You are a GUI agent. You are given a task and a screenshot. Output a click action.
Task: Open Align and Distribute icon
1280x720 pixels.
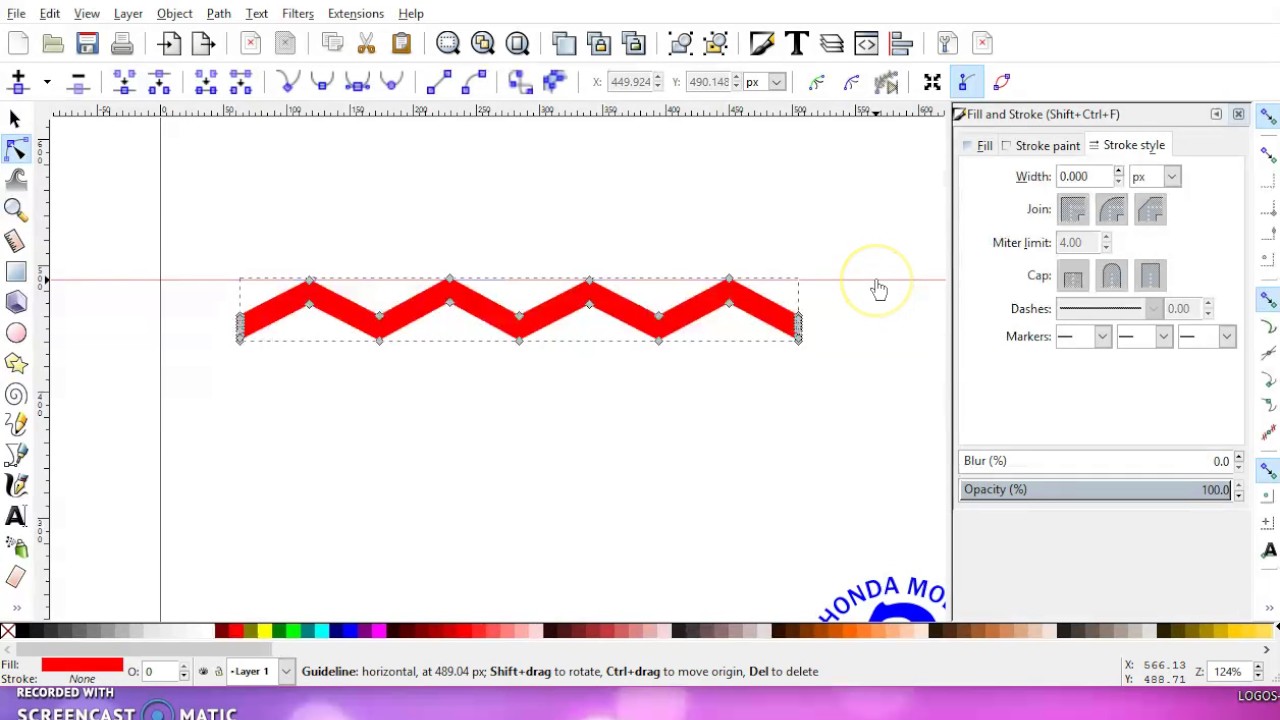pyautogui.click(x=901, y=43)
